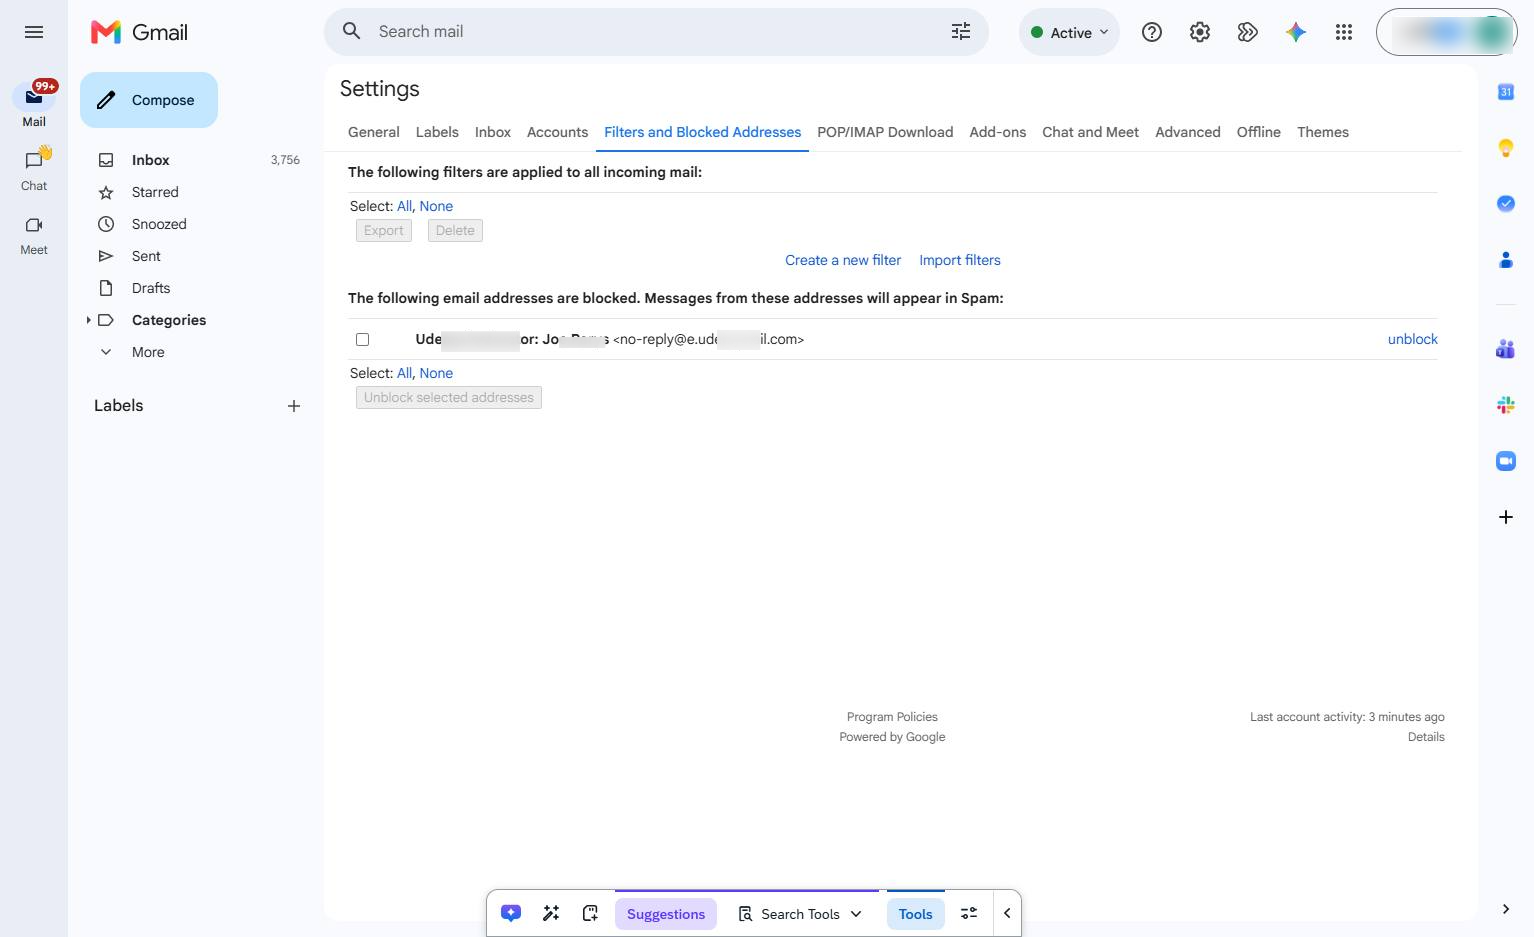Click the Import filters link
1534x937 pixels.
[960, 260]
